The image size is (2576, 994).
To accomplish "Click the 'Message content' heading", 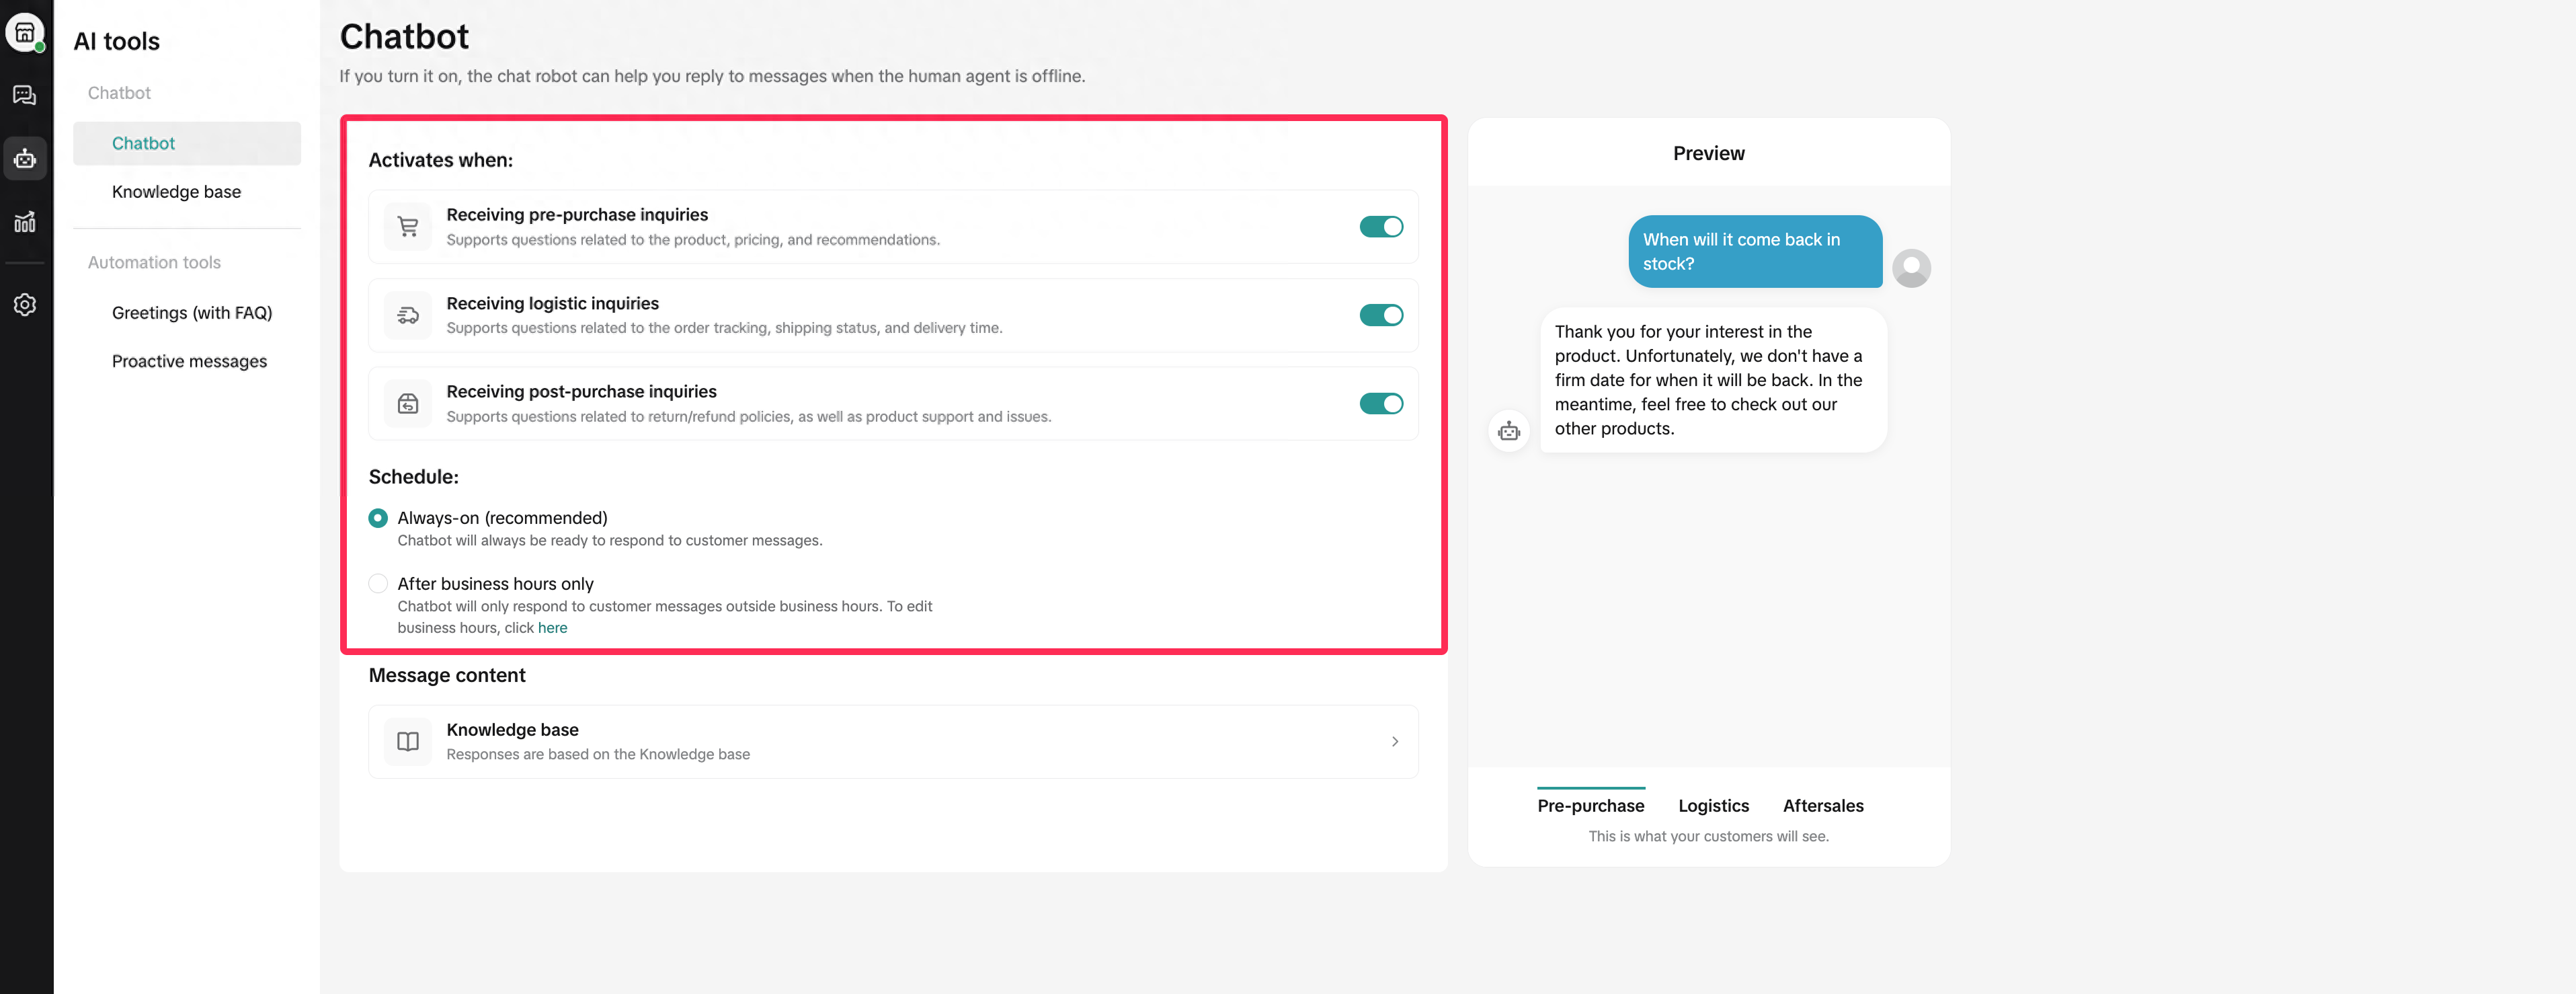I will (x=447, y=675).
